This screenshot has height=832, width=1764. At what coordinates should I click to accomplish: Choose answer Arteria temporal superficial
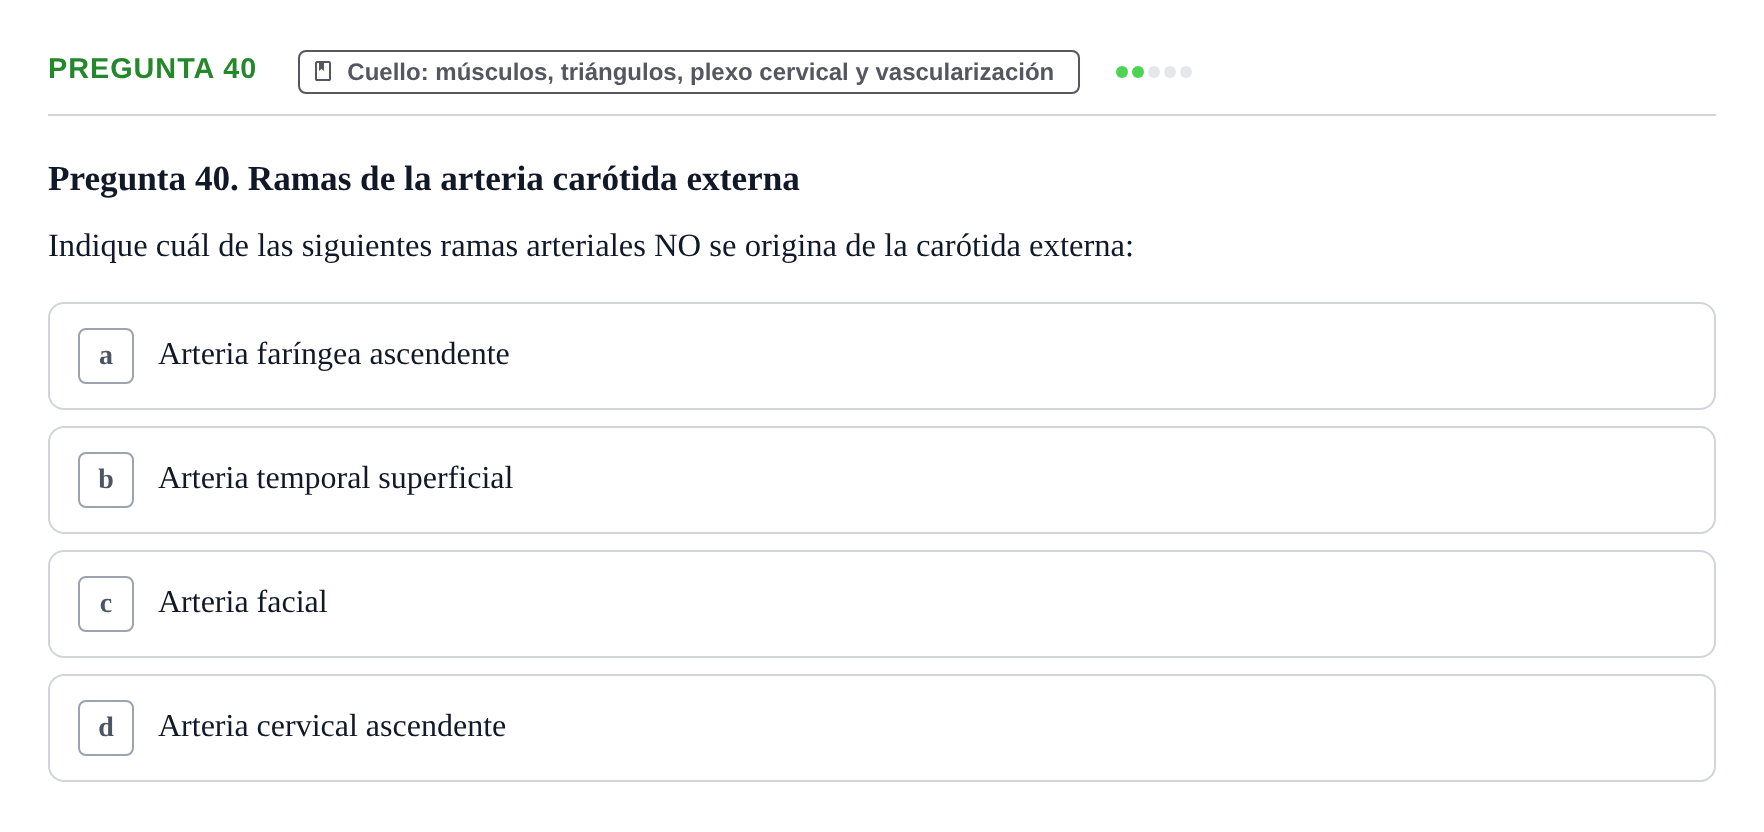coord(336,478)
